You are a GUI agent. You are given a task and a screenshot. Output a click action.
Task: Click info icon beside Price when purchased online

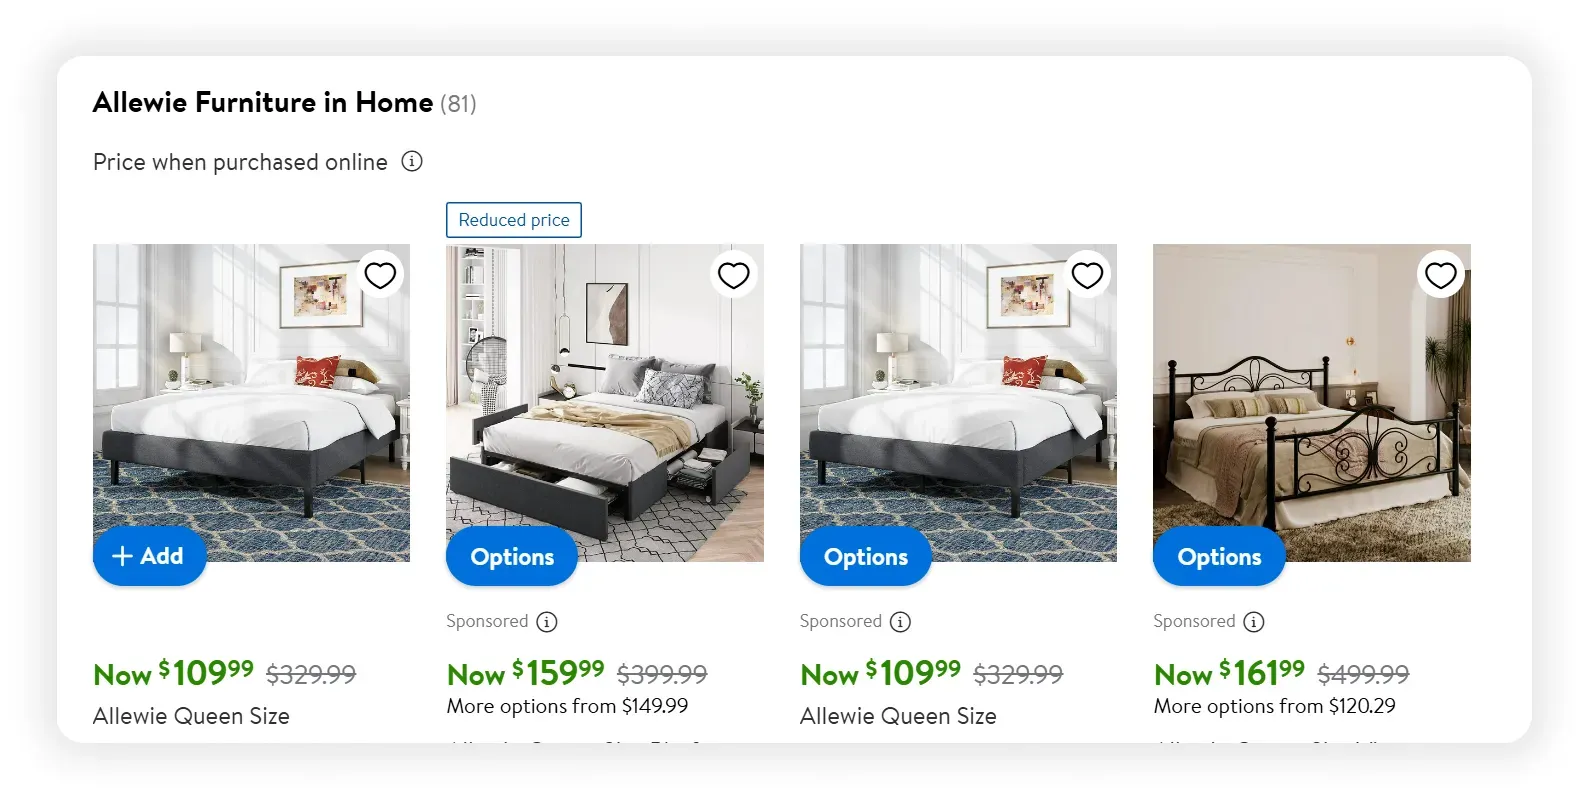[412, 161]
